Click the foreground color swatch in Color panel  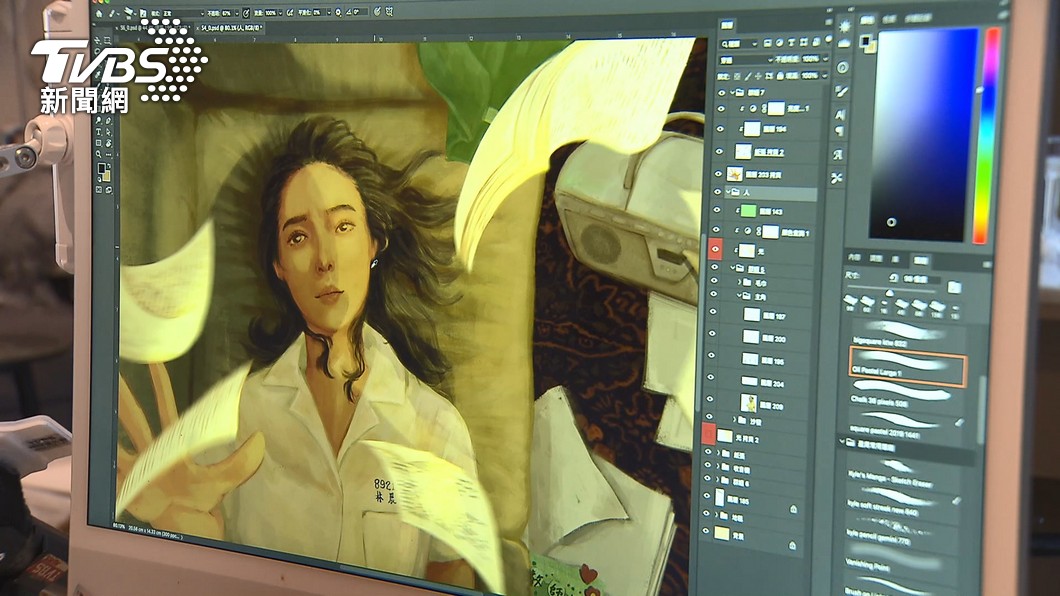coord(864,41)
